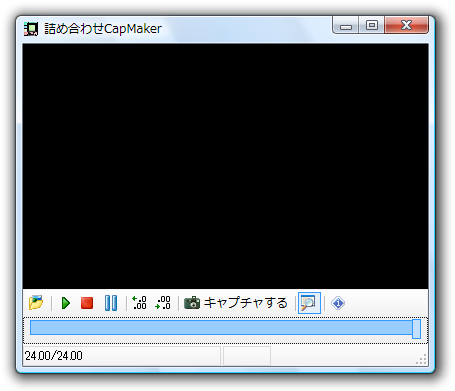Close the CapMaker window

pos(406,25)
